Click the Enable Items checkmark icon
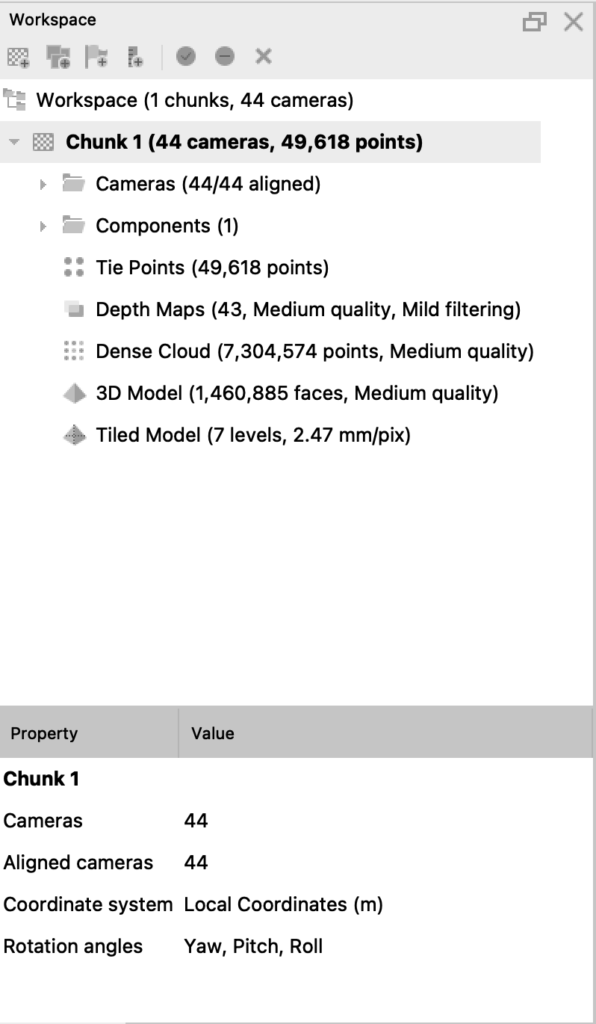The height and width of the screenshot is (1024, 596). 186,57
